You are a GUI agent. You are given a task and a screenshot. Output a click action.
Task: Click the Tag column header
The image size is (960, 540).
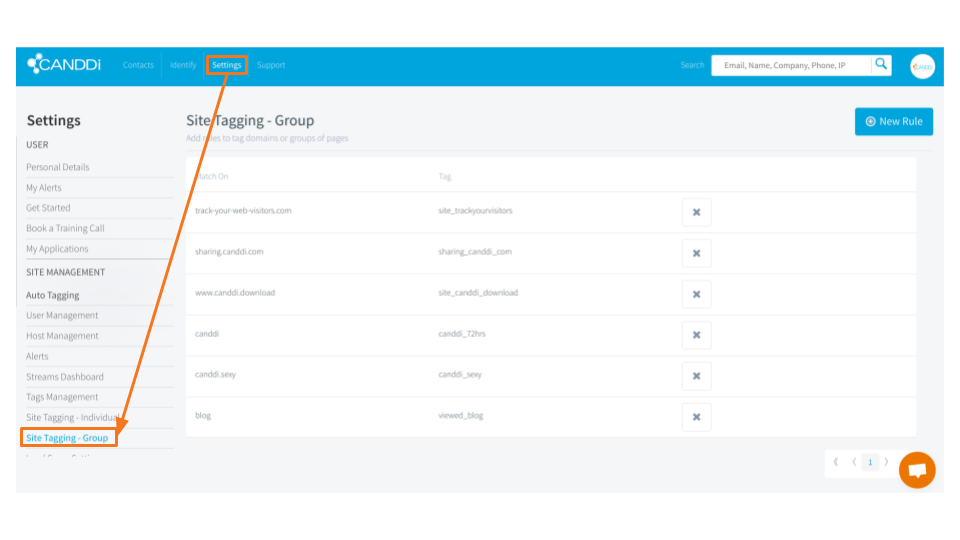point(444,176)
